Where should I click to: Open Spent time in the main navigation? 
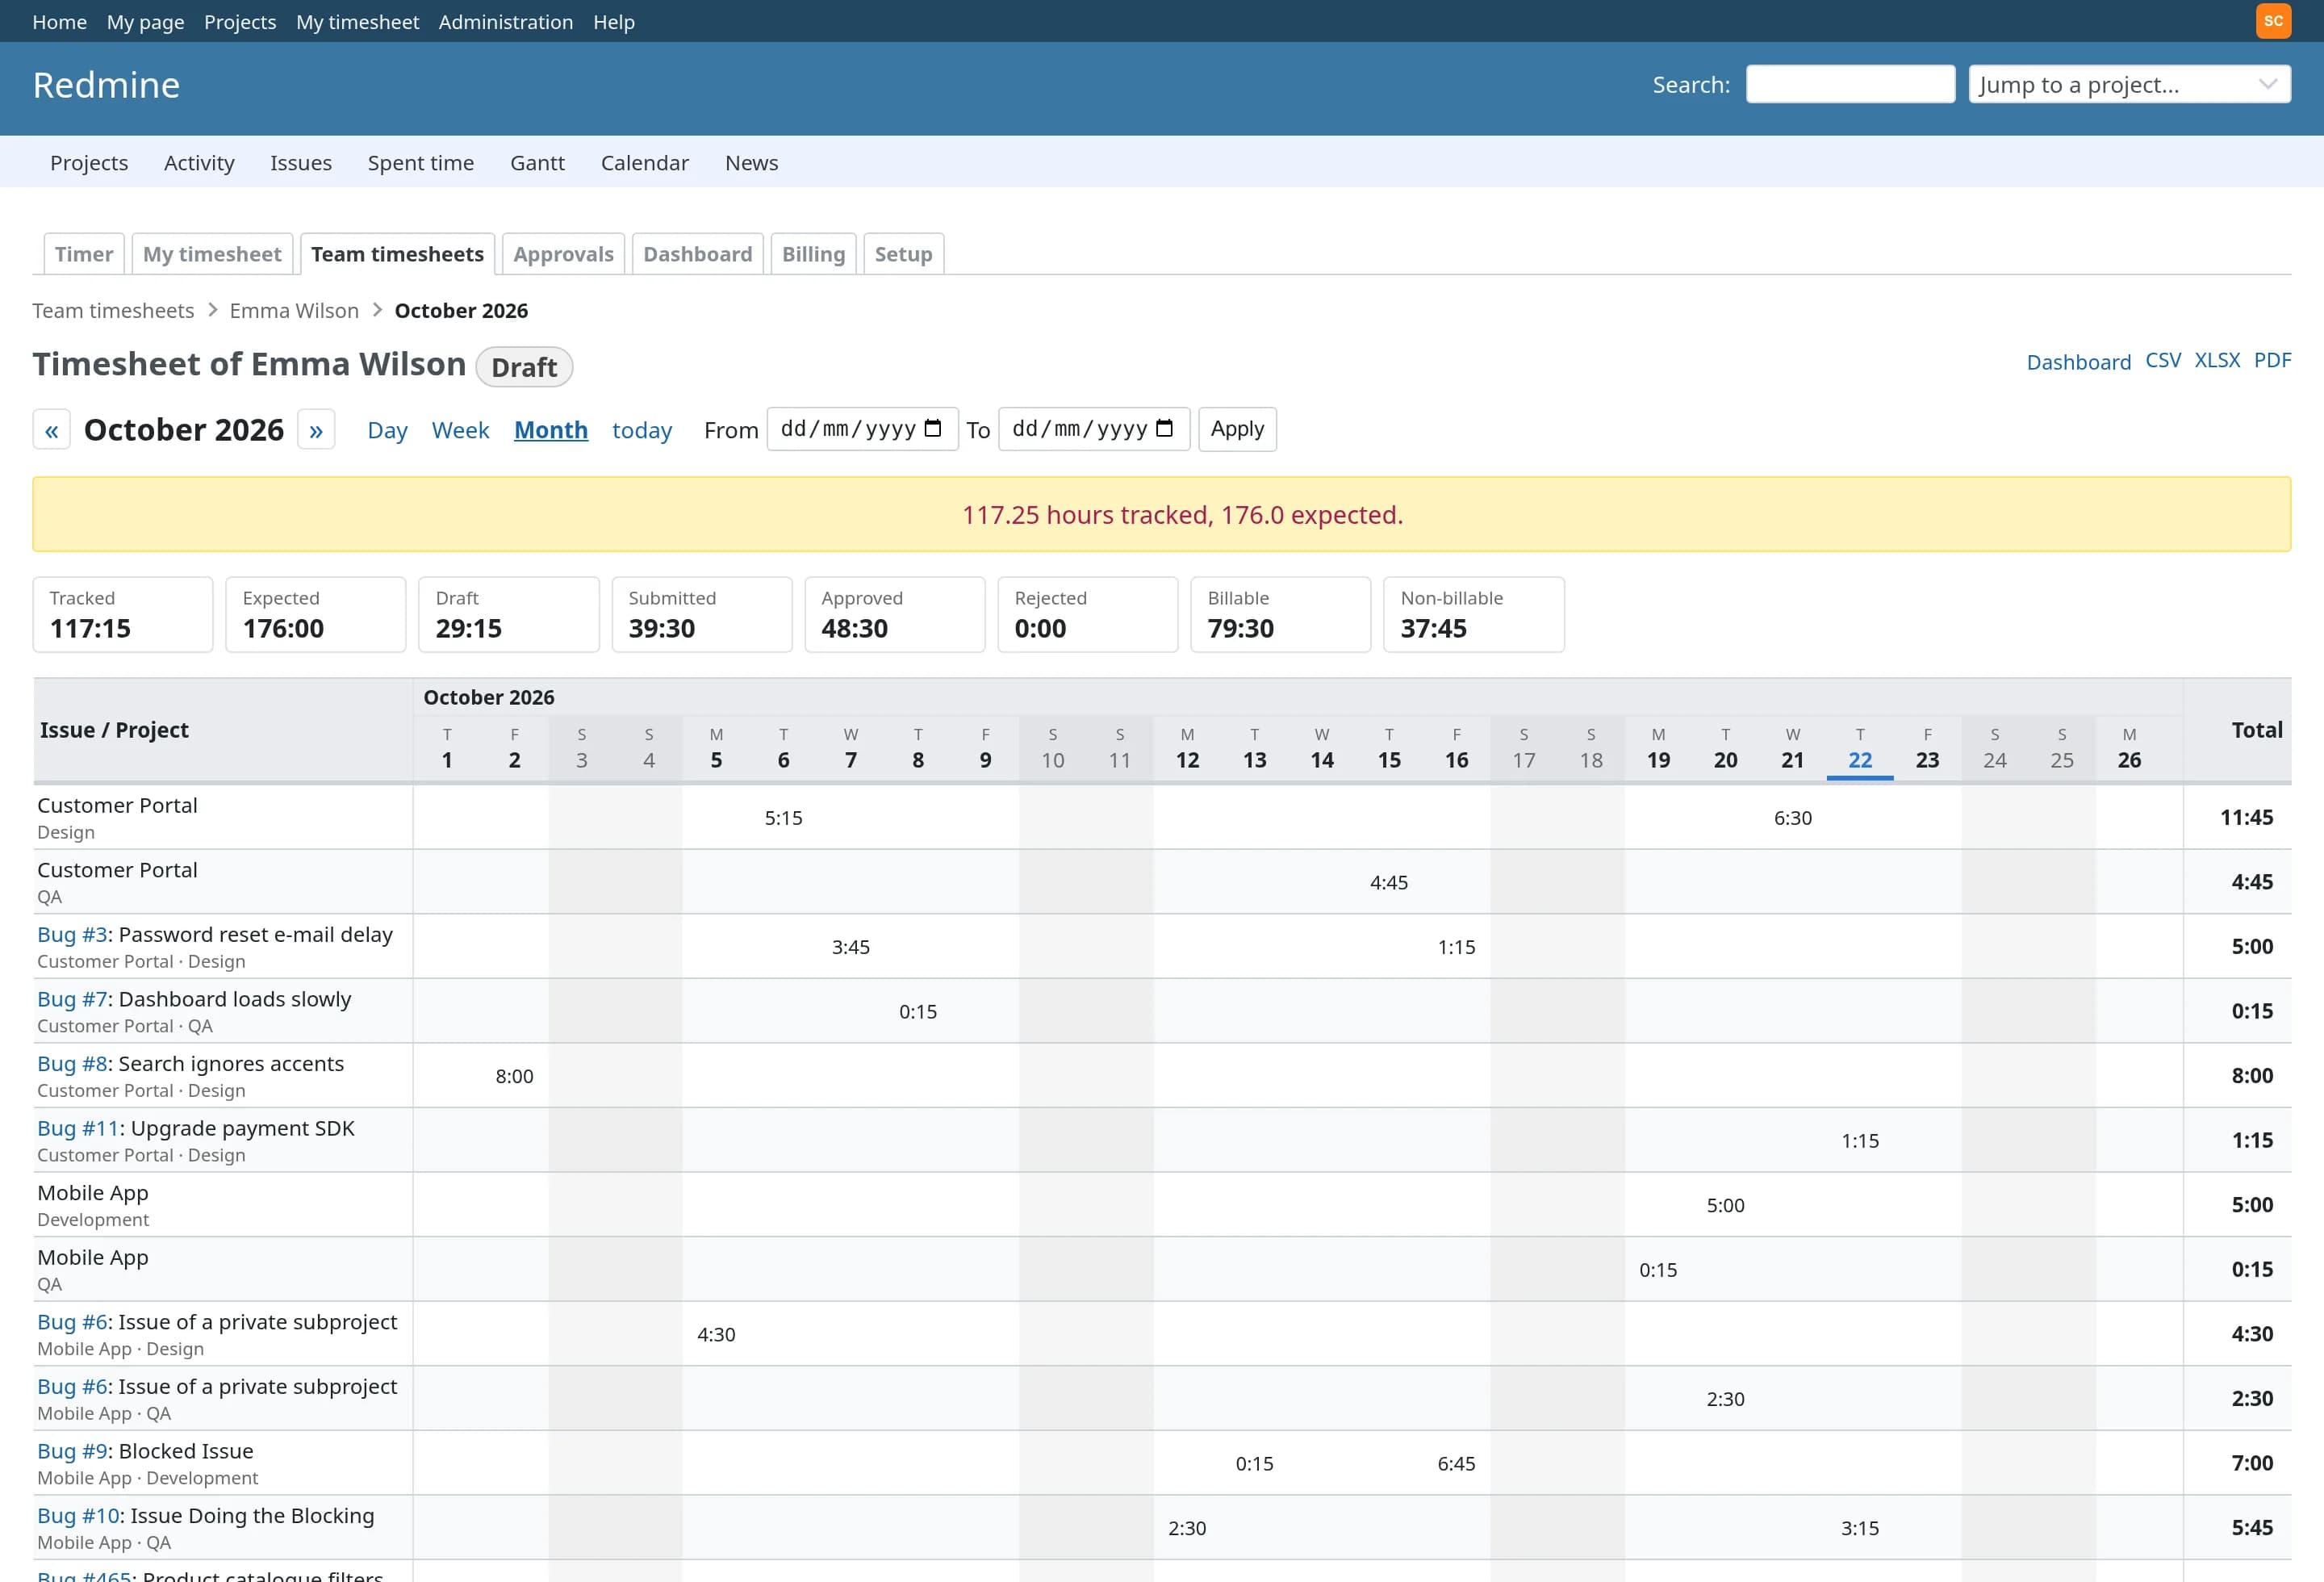click(421, 162)
